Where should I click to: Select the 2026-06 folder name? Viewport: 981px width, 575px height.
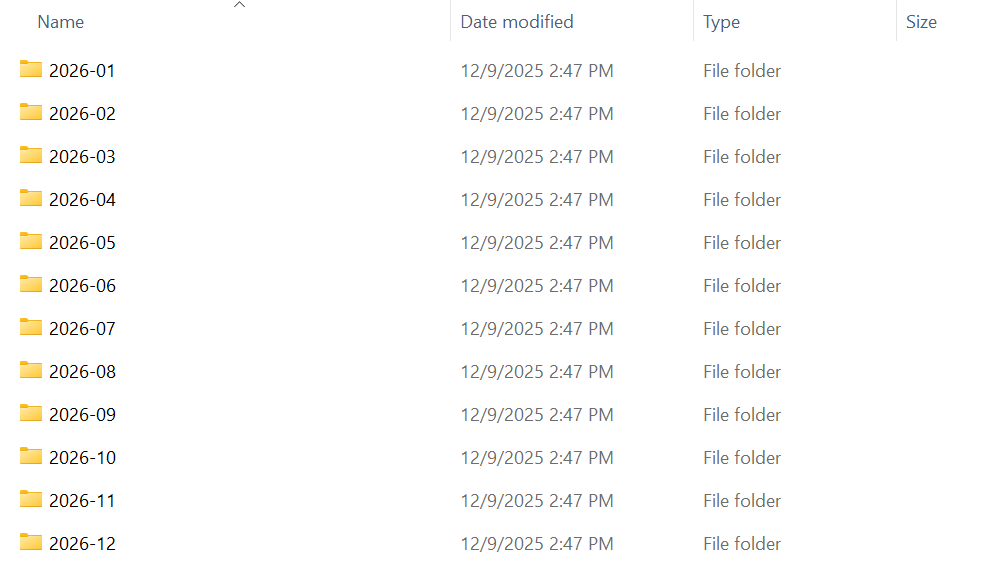coord(82,286)
